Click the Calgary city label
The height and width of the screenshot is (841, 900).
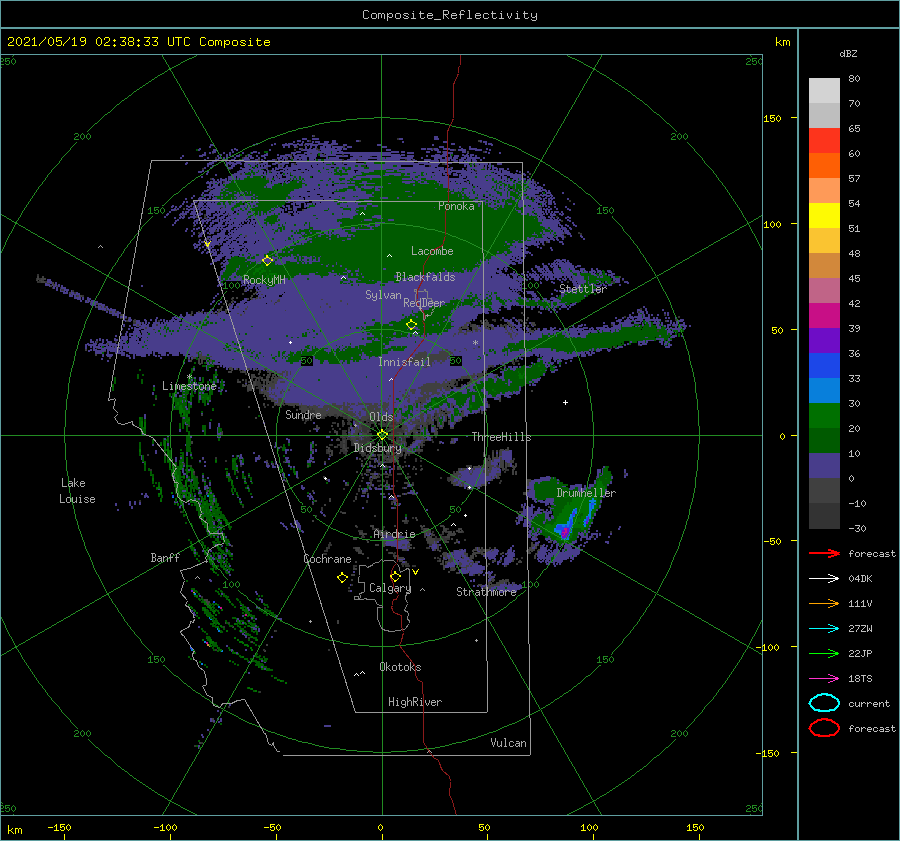click(390, 588)
